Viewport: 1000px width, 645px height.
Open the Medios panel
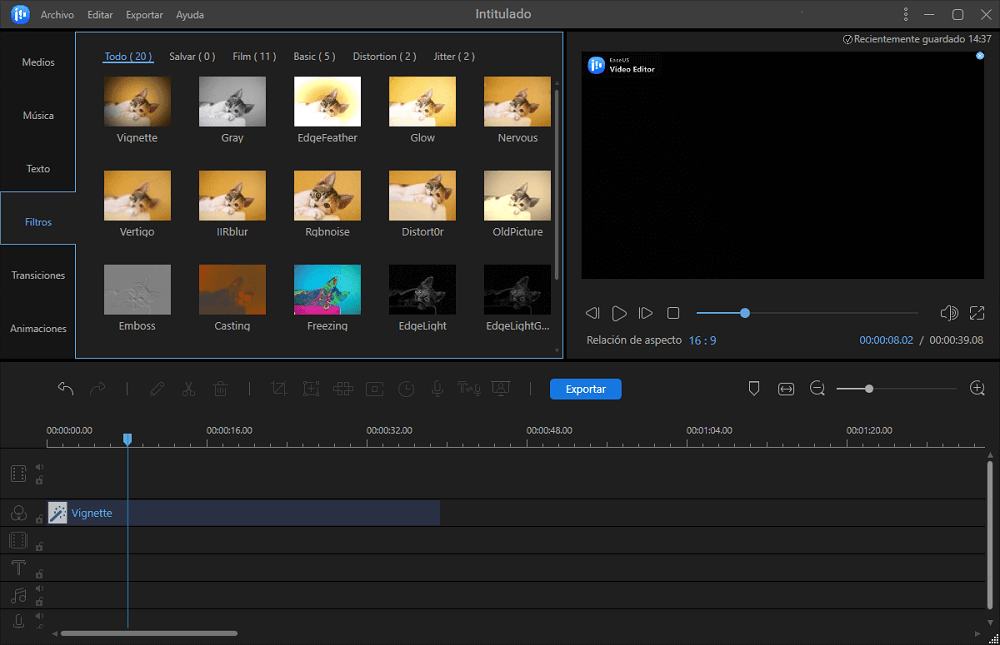click(x=38, y=62)
